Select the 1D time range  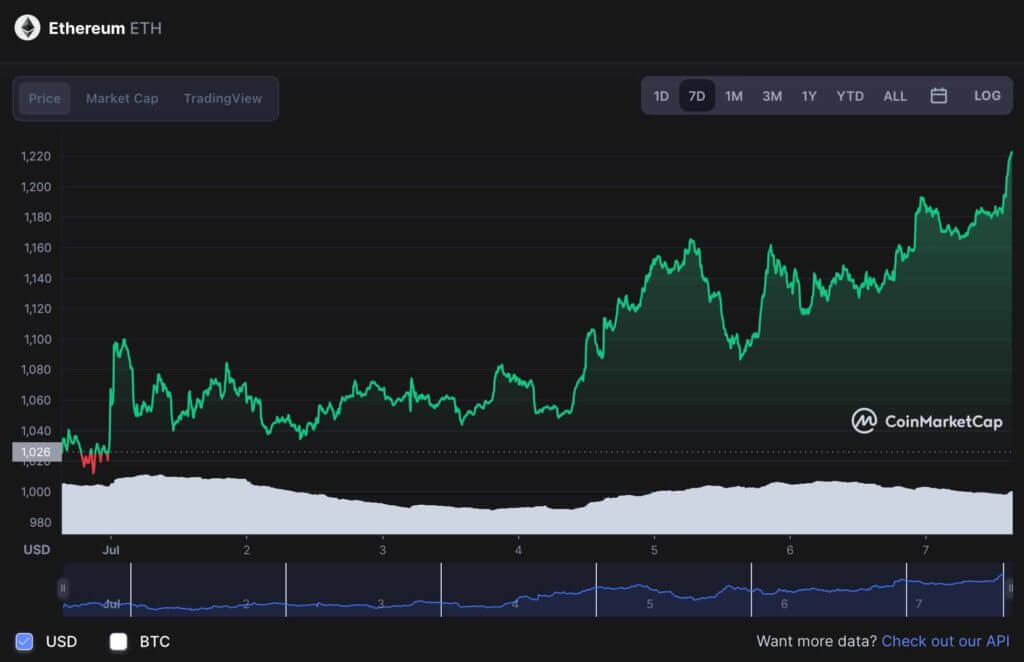pos(661,96)
